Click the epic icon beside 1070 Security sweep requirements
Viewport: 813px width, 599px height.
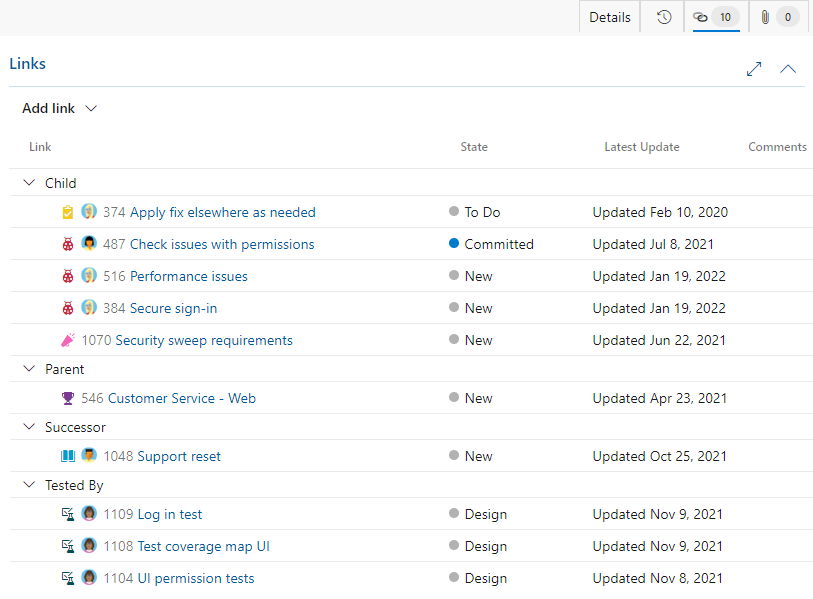point(67,340)
